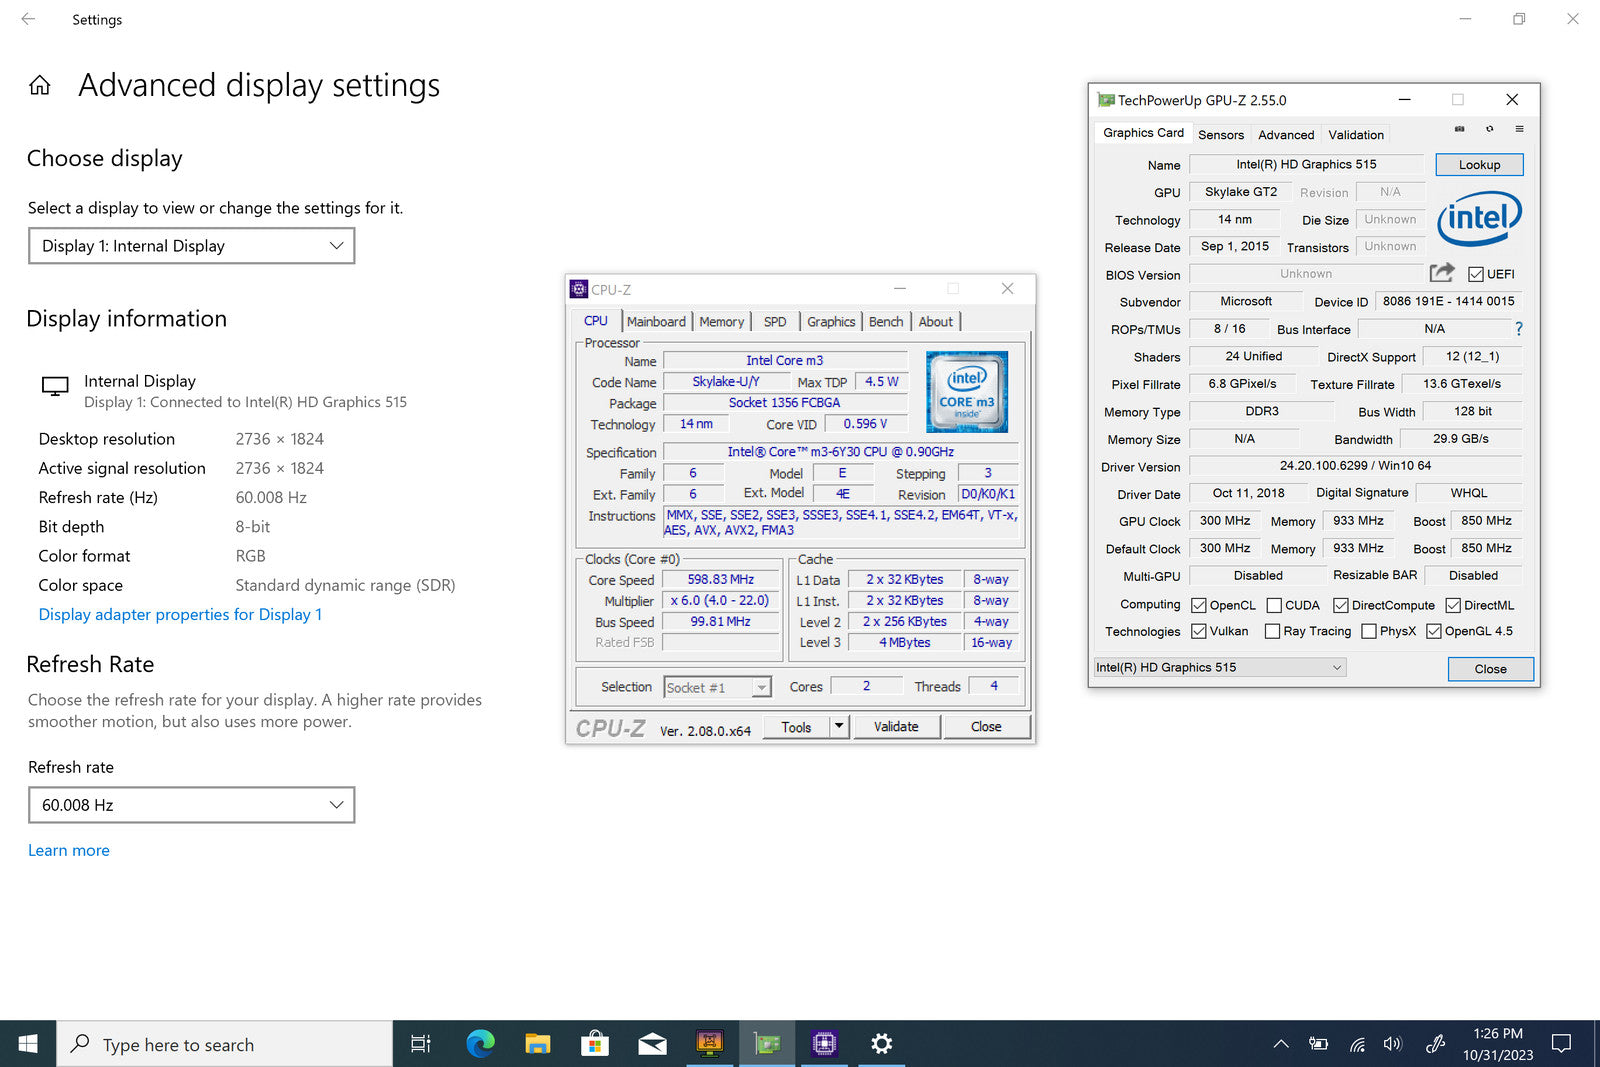
Task: Open the About tab in CPU-Z
Action: pos(936,321)
